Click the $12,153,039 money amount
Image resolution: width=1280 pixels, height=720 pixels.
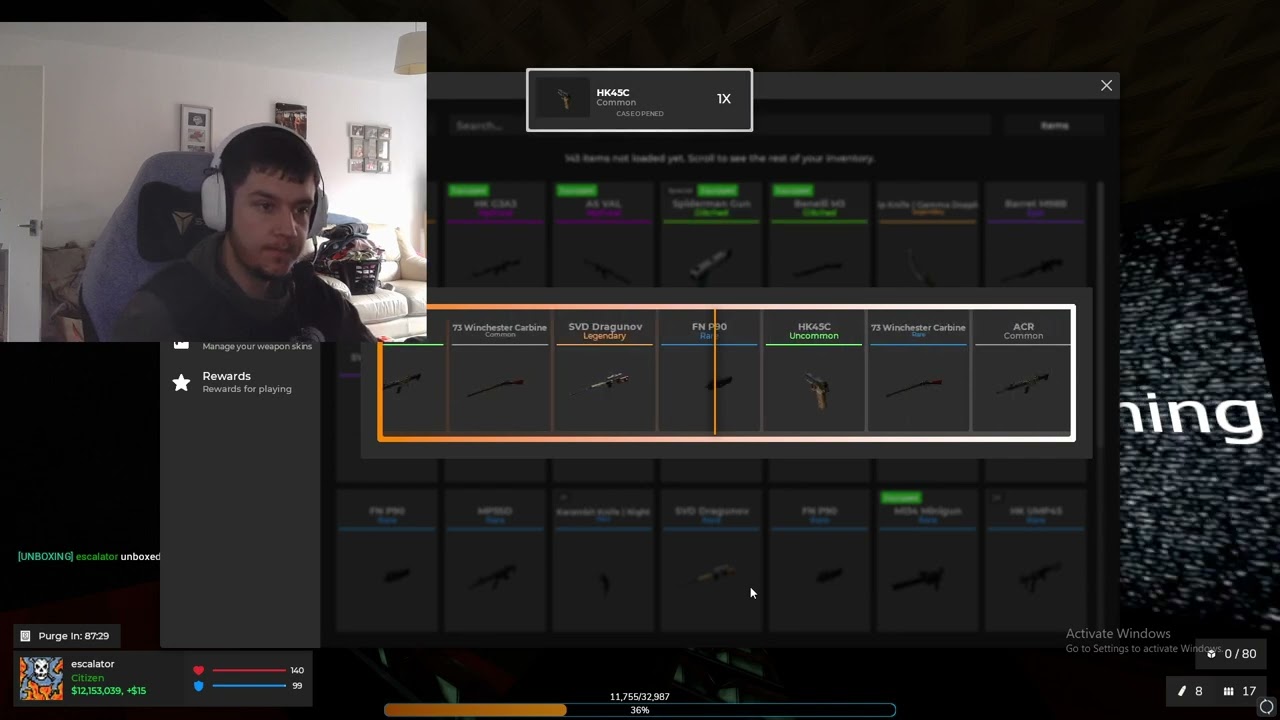[96, 691]
